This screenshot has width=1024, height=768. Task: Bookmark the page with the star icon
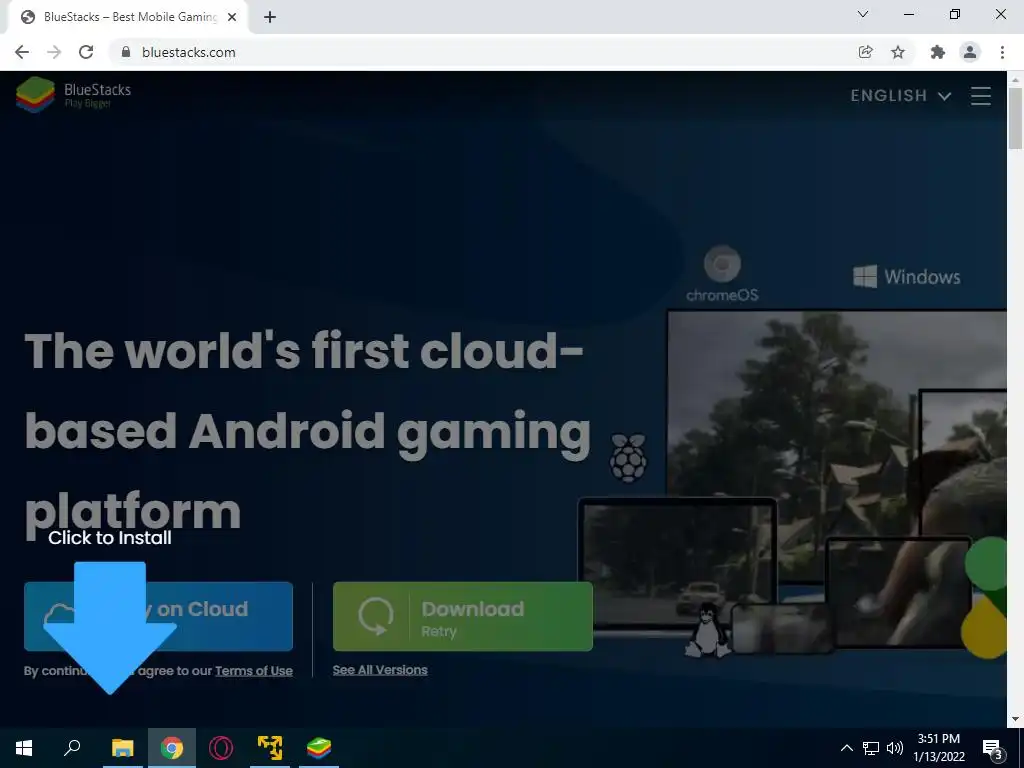click(898, 52)
